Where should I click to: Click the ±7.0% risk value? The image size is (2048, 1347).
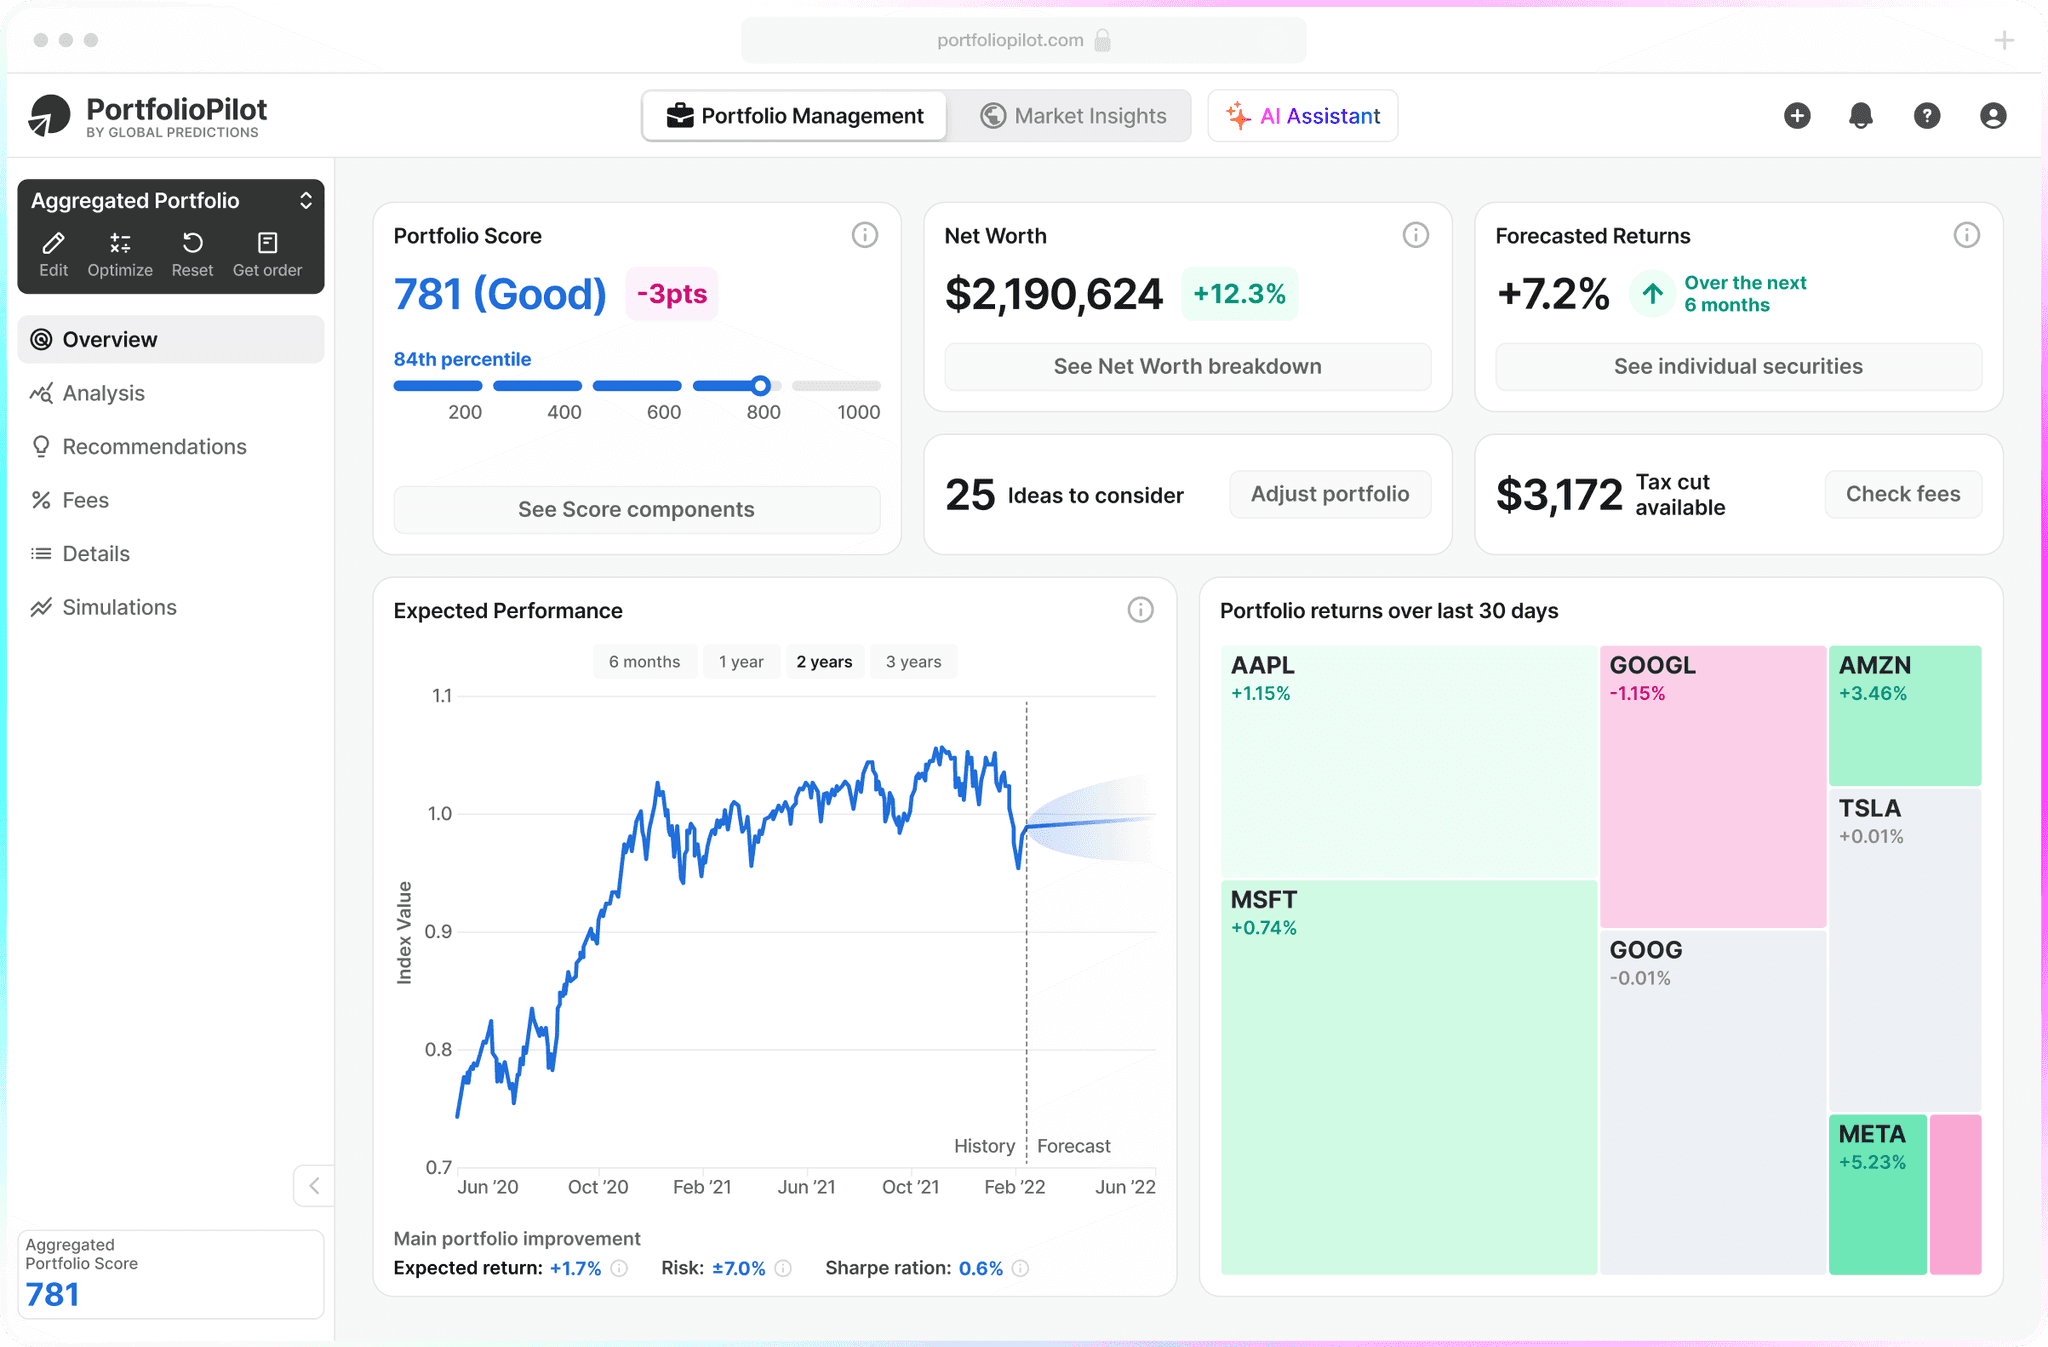(739, 1268)
